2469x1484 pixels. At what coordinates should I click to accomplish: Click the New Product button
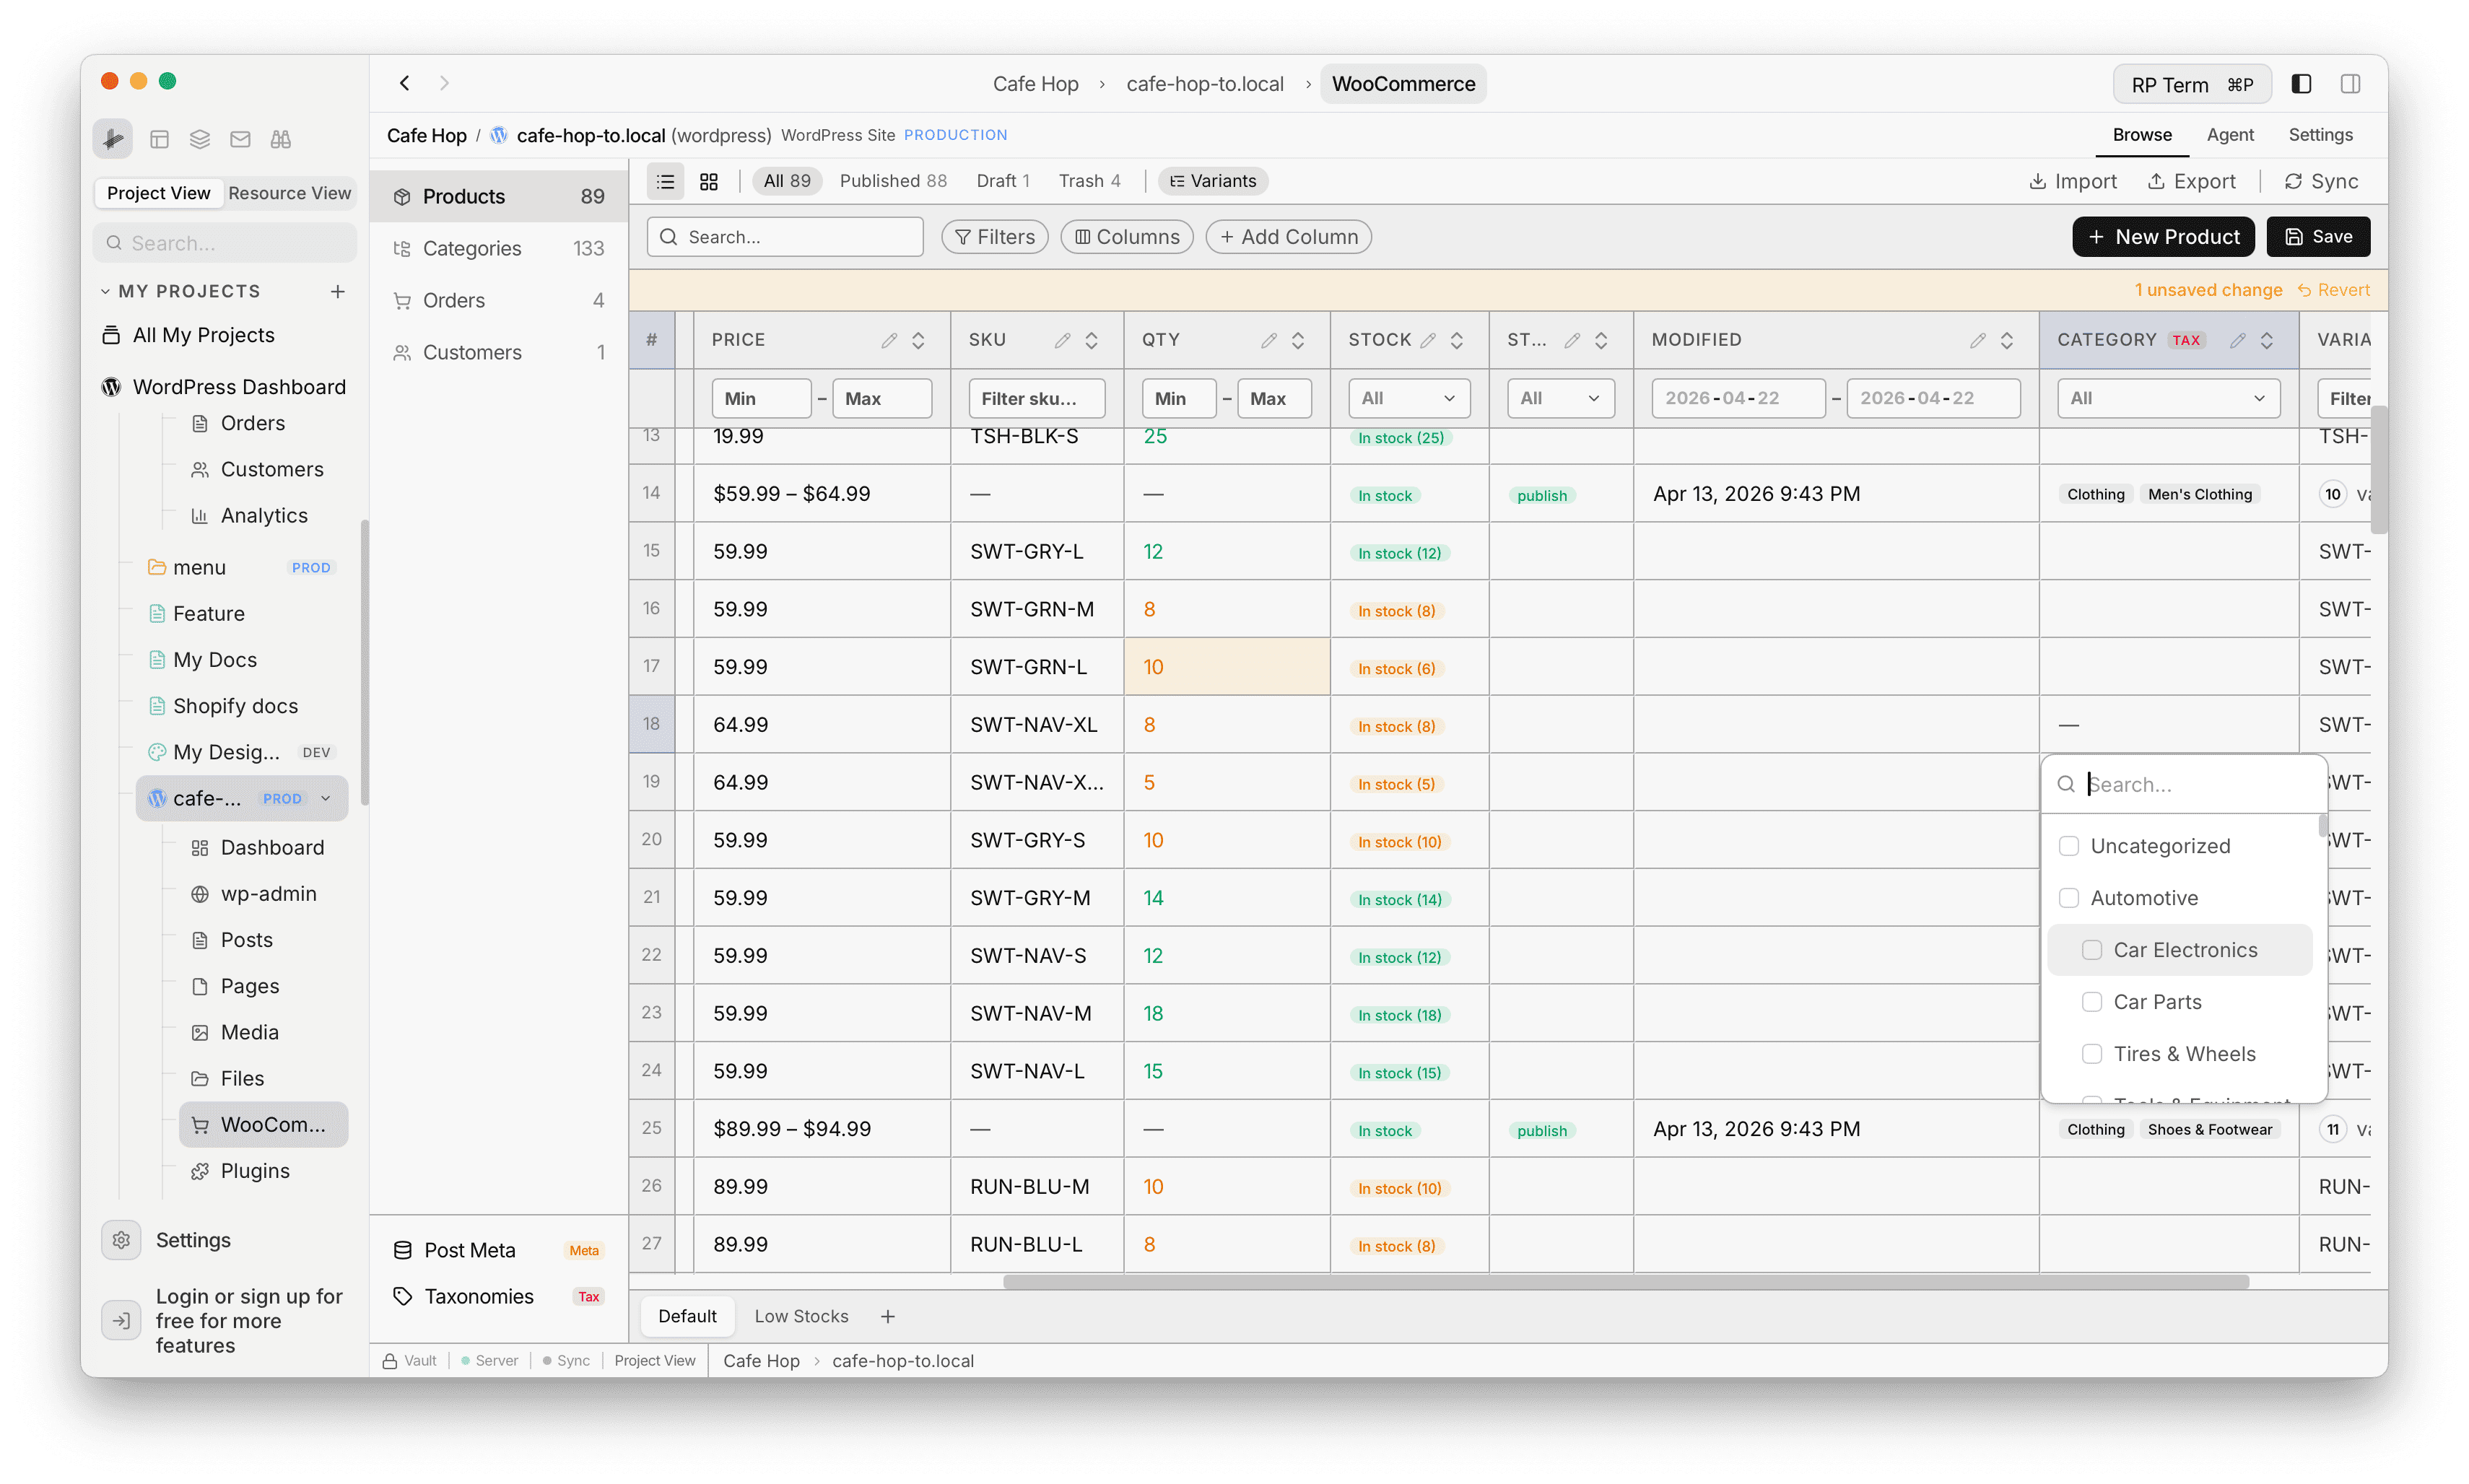(x=2163, y=236)
